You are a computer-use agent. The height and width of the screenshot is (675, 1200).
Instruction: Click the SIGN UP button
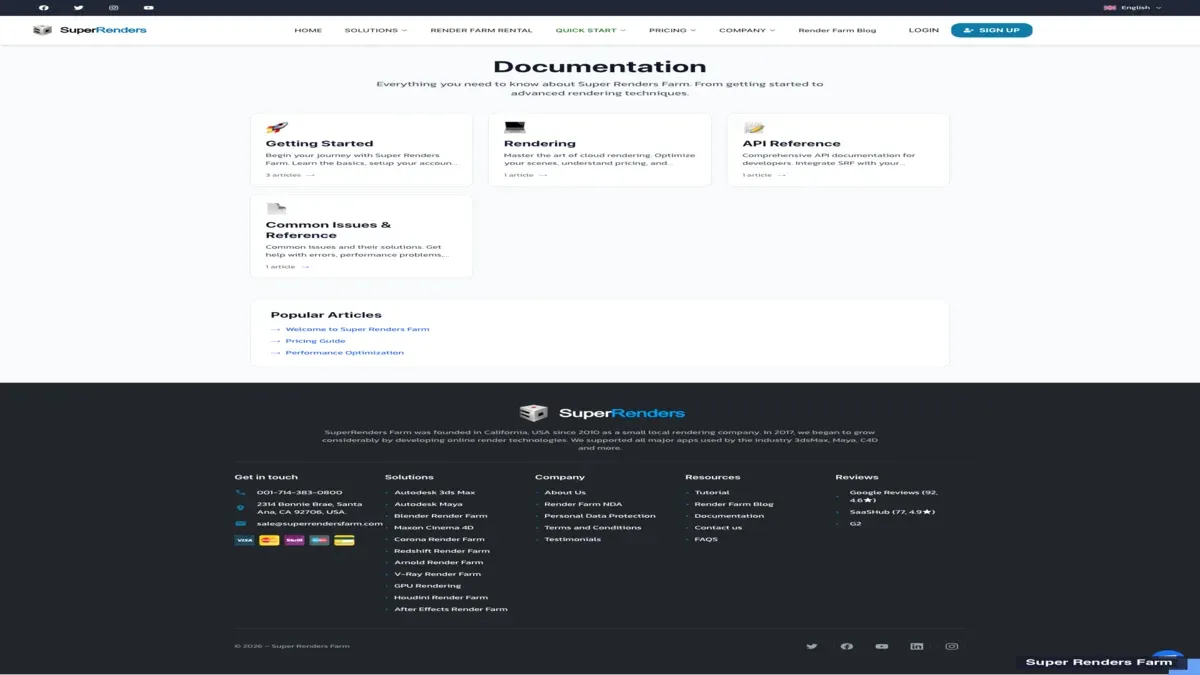[x=991, y=30]
